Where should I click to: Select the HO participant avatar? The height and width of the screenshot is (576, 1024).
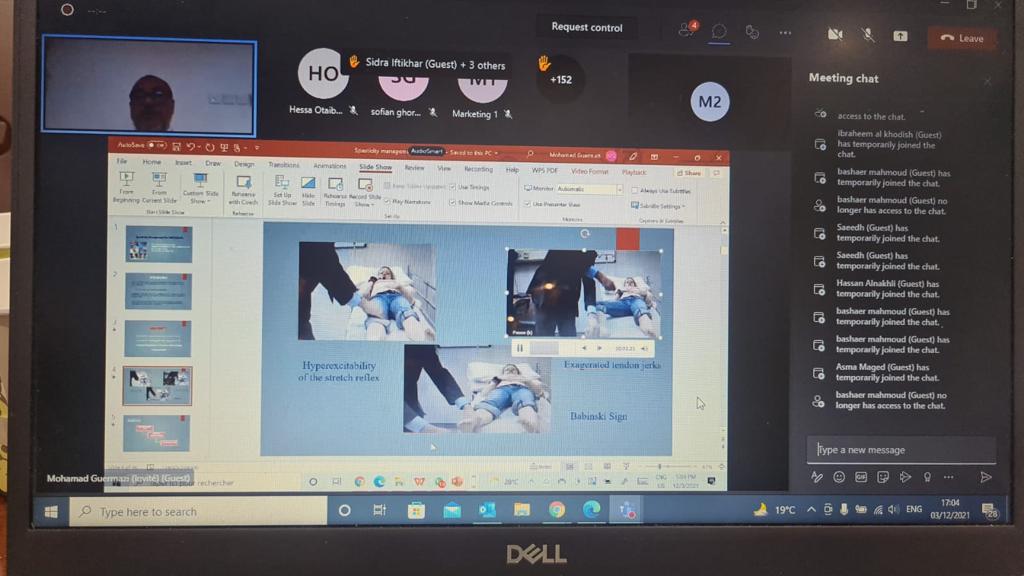(323, 73)
